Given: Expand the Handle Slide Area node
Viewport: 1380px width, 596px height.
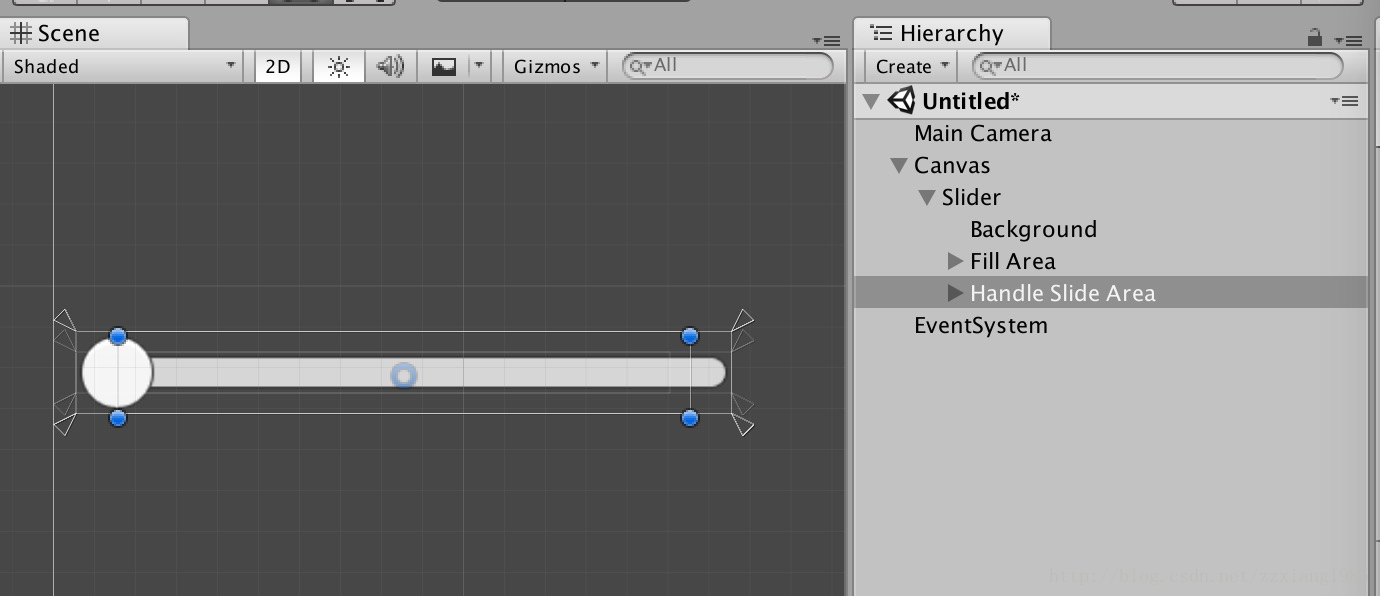Looking at the screenshot, I should pyautogui.click(x=954, y=293).
